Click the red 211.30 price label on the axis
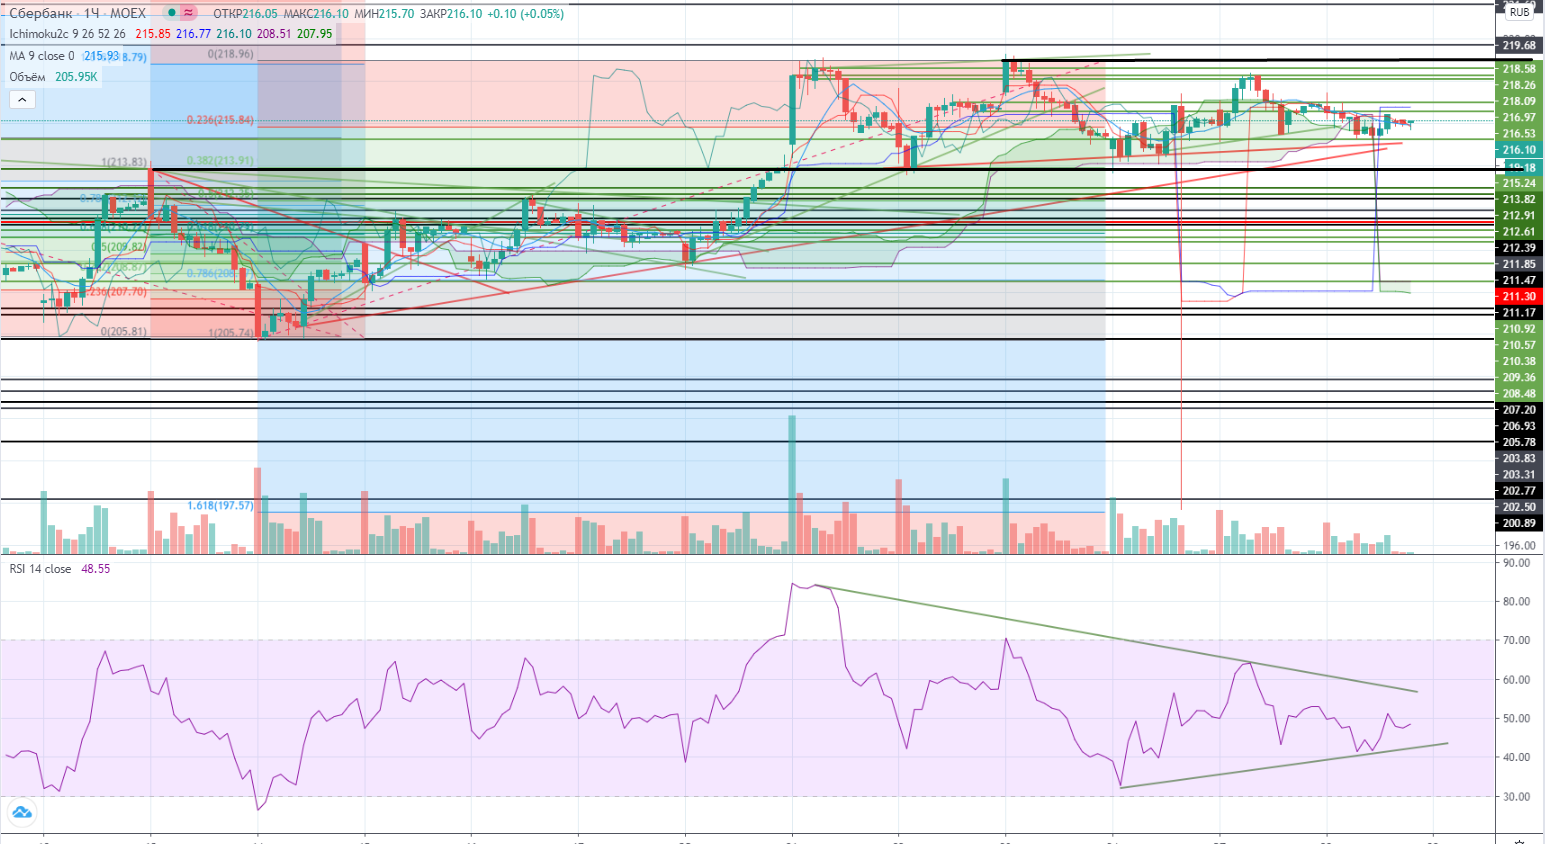 click(x=1518, y=296)
